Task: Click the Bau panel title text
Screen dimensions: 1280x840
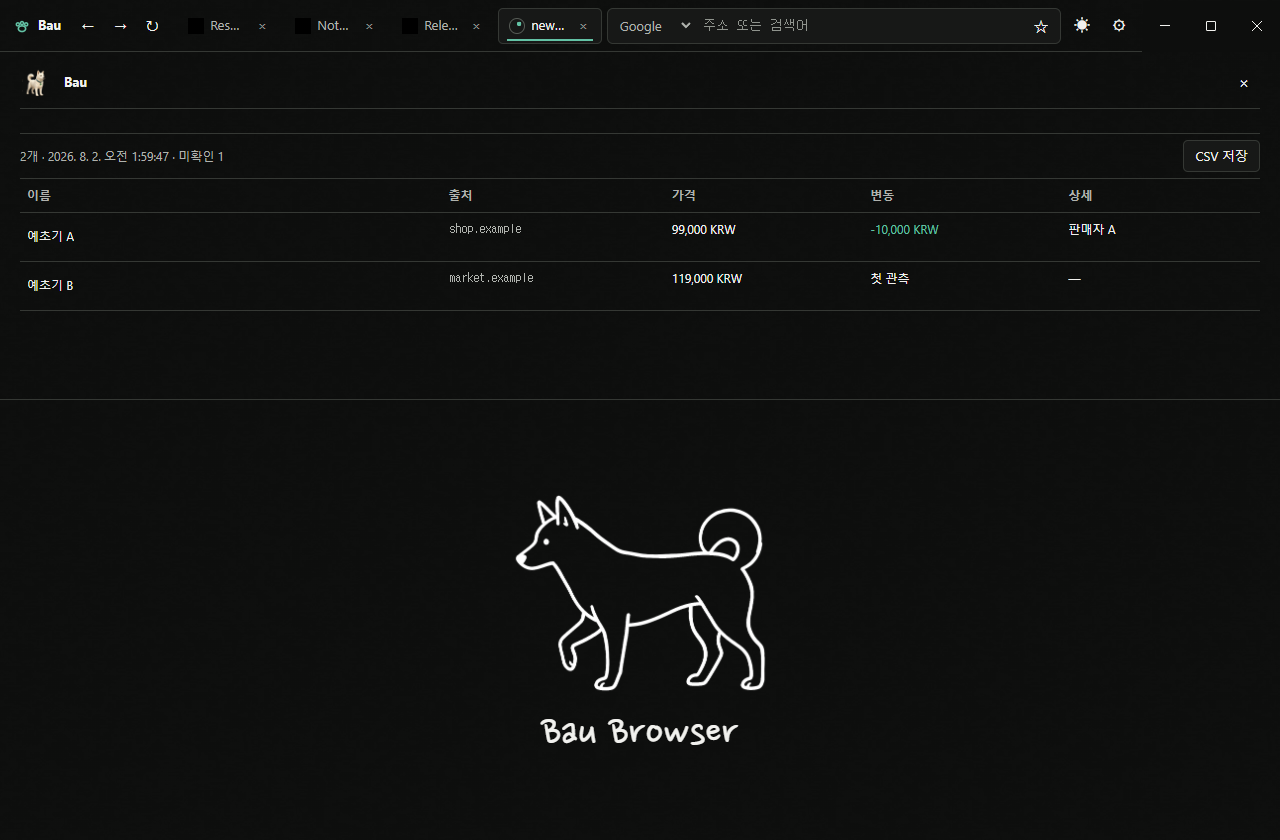Action: click(75, 83)
